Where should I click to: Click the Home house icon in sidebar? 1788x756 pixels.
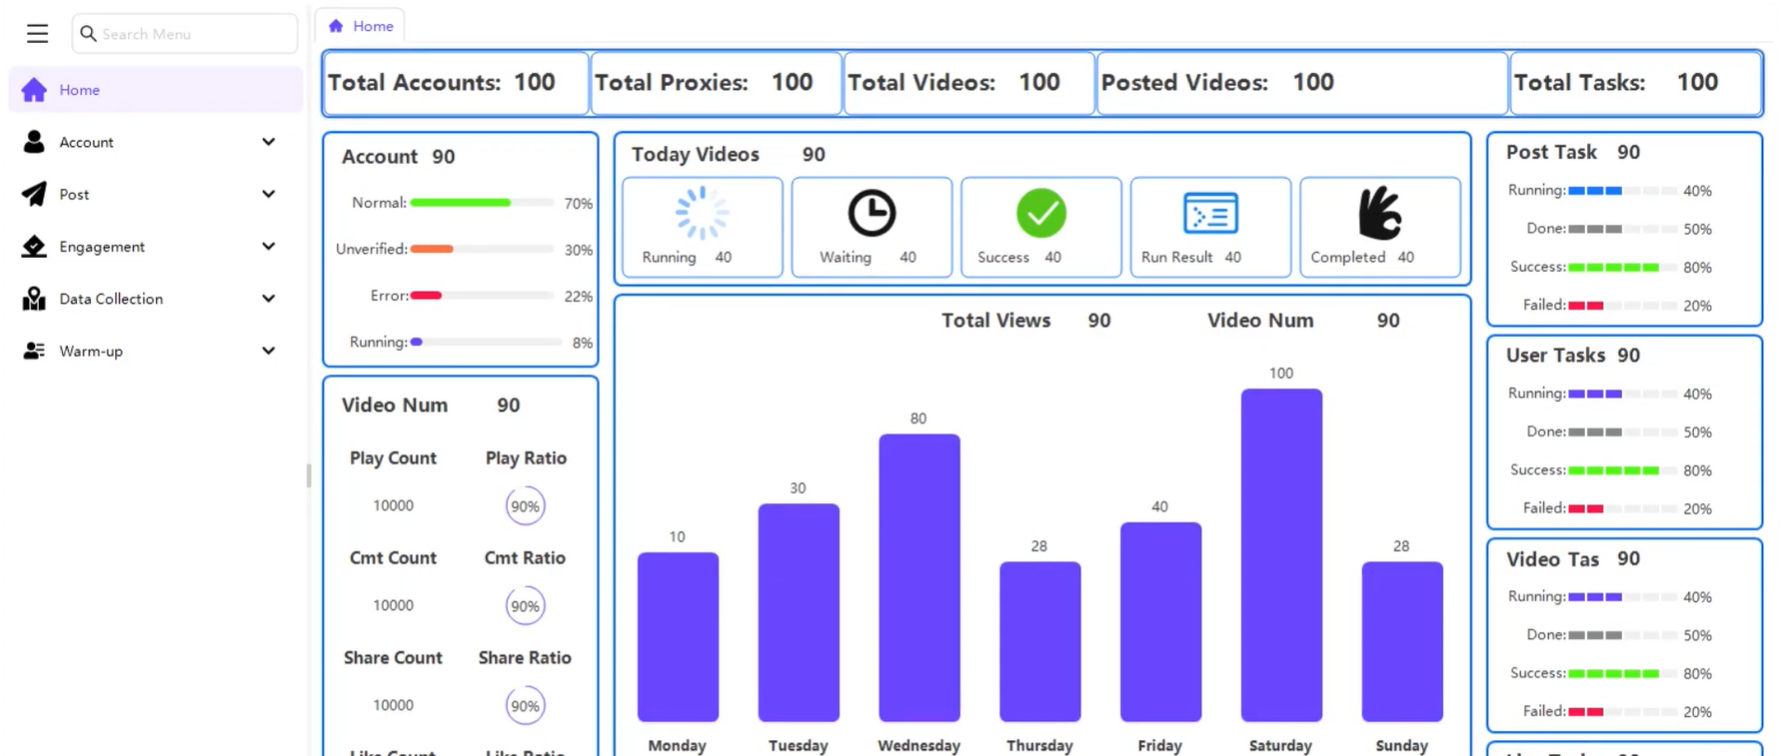[34, 90]
